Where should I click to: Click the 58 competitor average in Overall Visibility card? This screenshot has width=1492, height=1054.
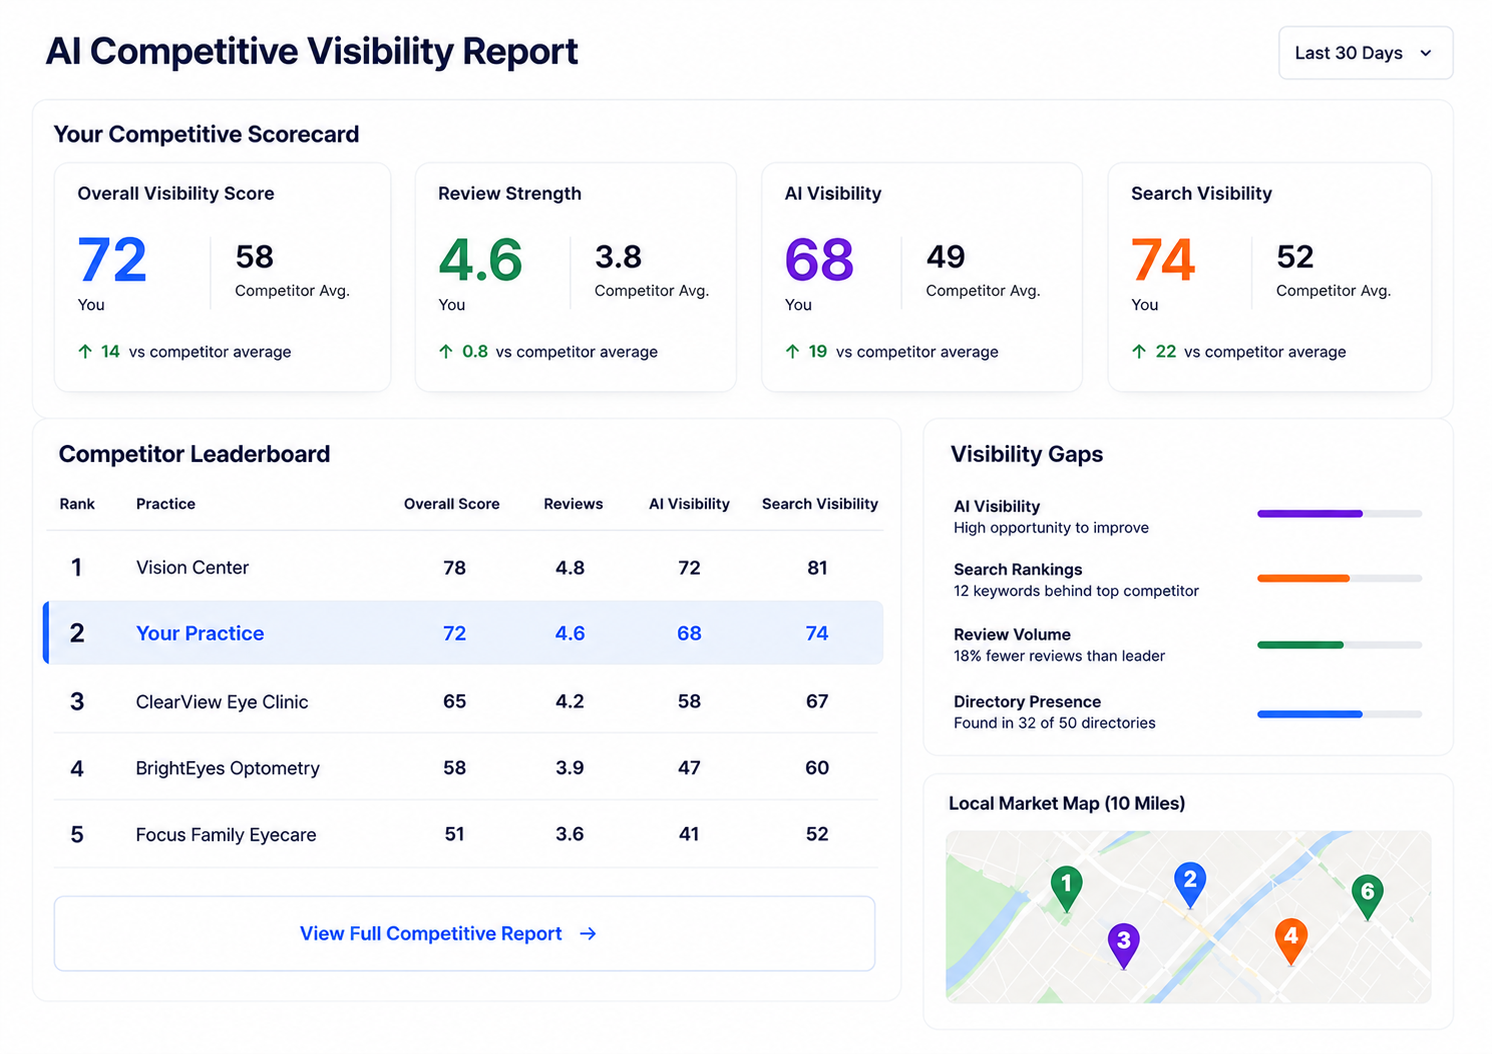[254, 257]
